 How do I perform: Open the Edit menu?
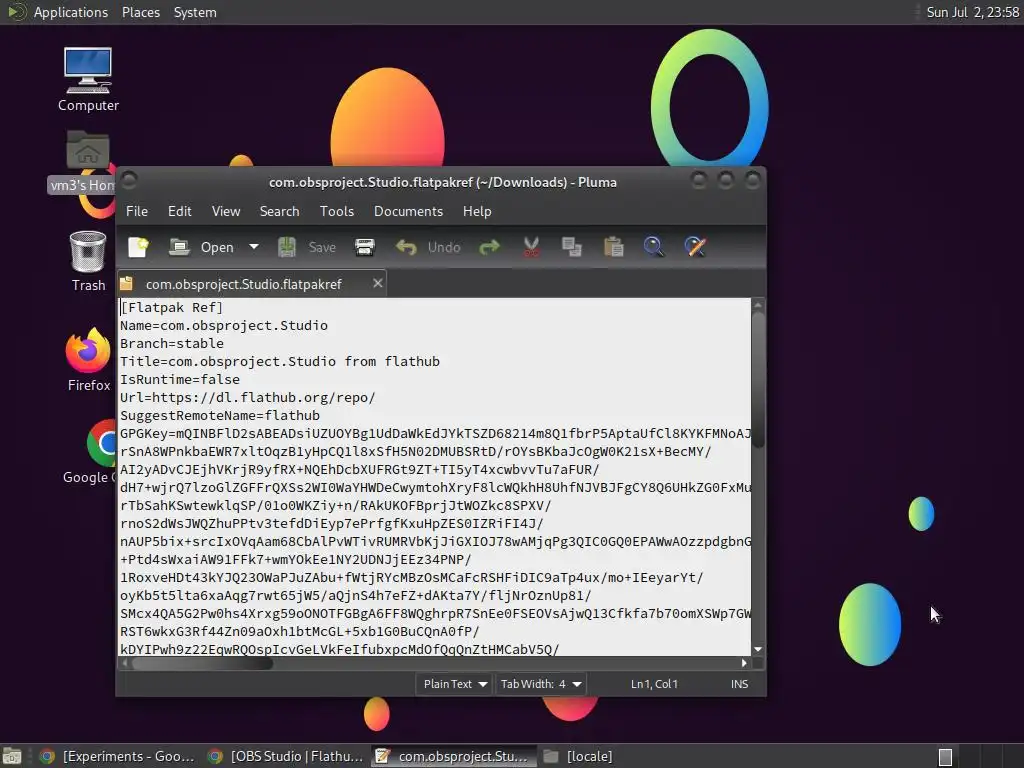point(180,212)
